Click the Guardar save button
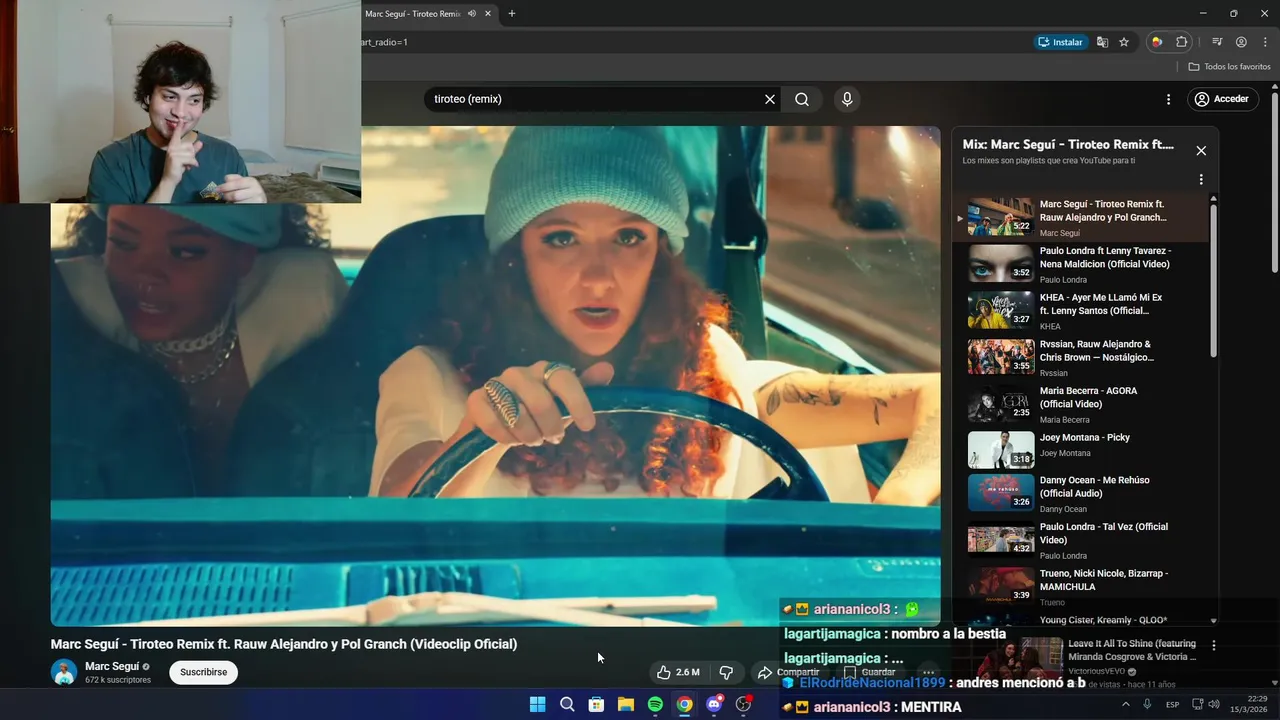 coord(870,673)
